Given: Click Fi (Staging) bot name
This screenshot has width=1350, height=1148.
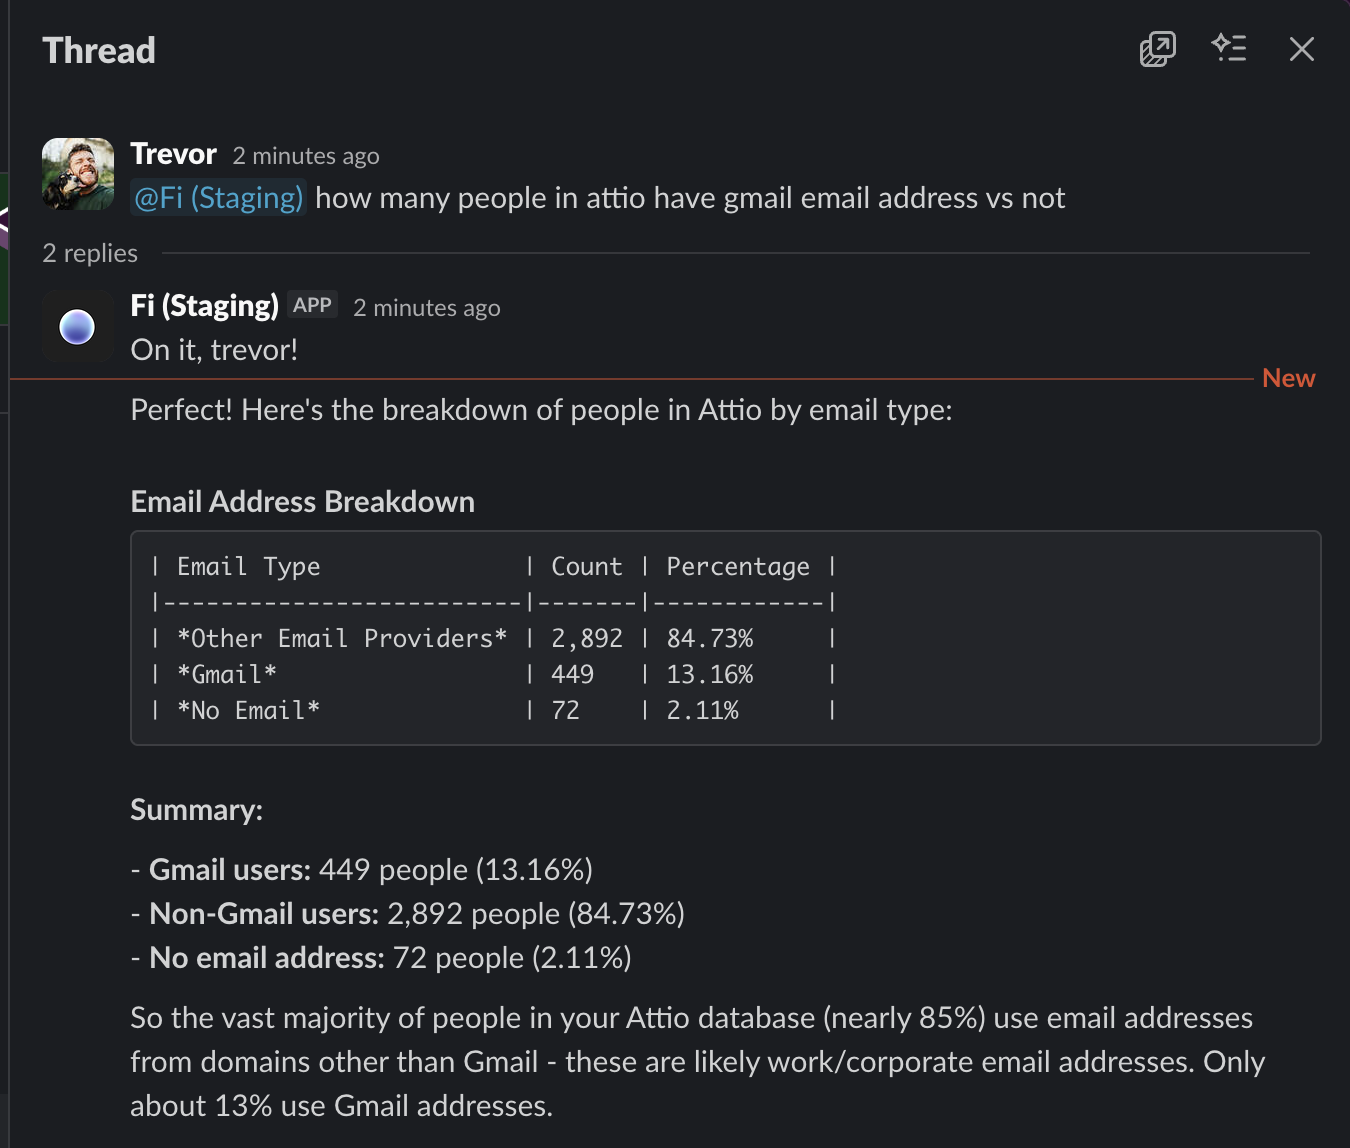Looking at the screenshot, I should tap(204, 305).
